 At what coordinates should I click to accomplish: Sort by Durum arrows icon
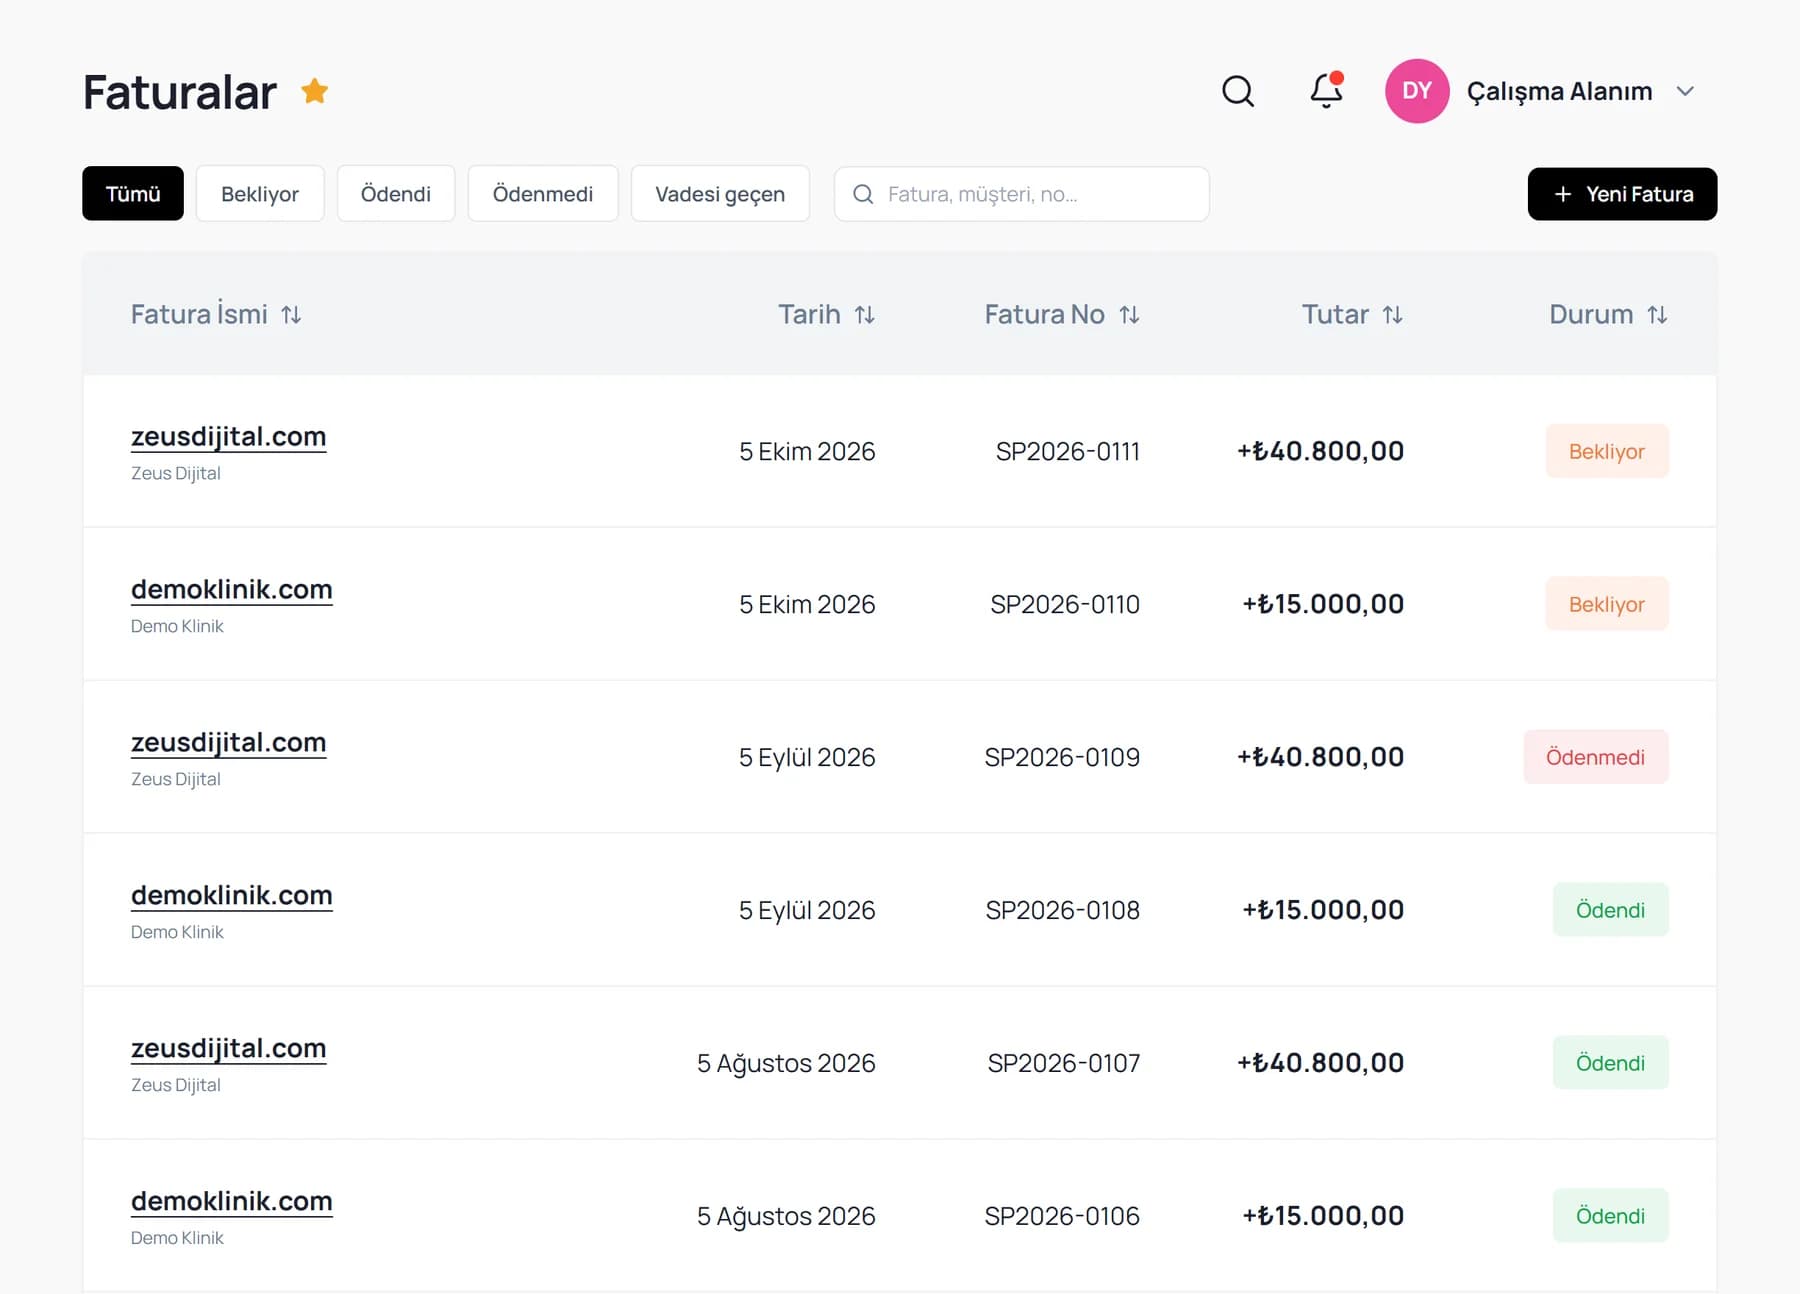pos(1657,315)
